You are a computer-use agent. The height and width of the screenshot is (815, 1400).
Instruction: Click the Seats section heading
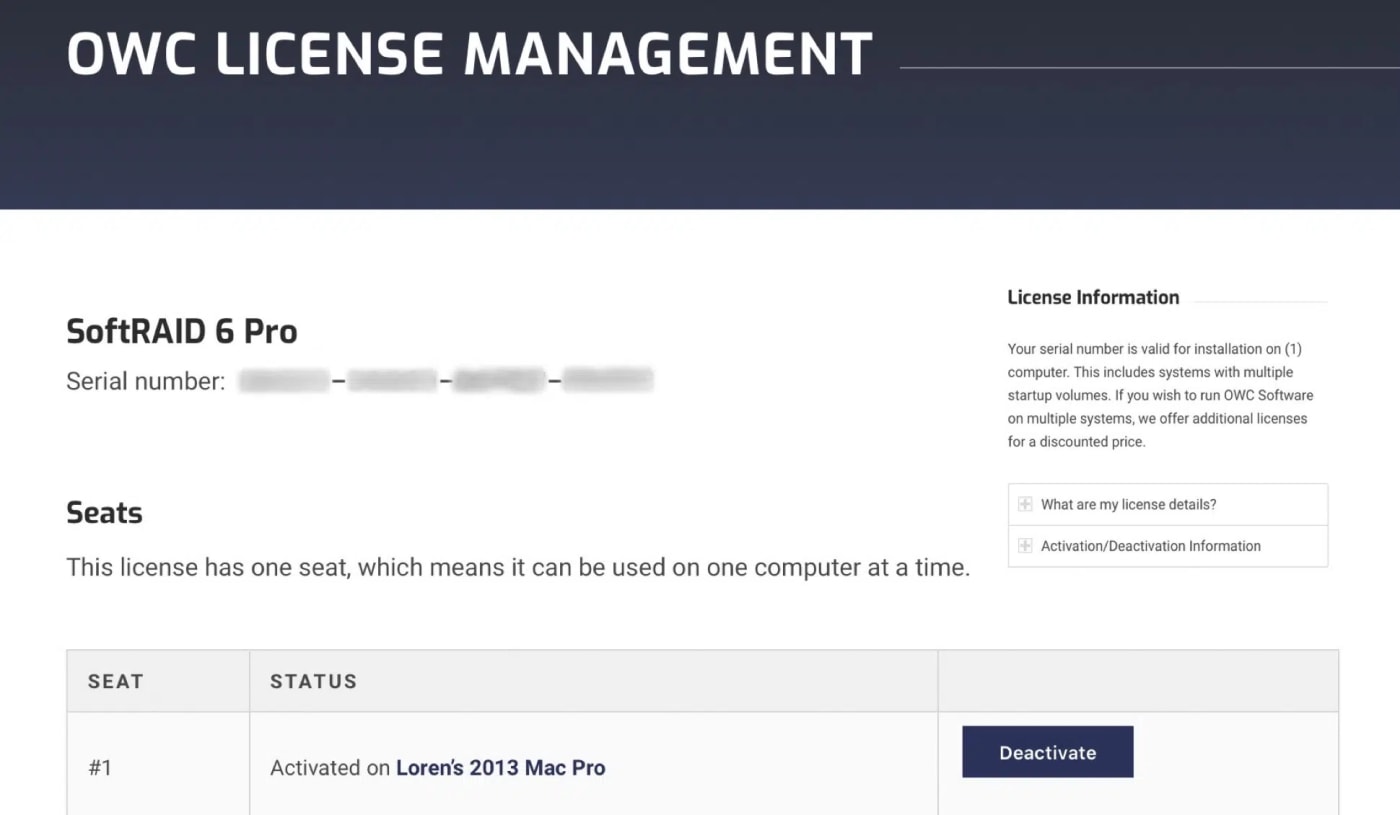[x=104, y=512]
